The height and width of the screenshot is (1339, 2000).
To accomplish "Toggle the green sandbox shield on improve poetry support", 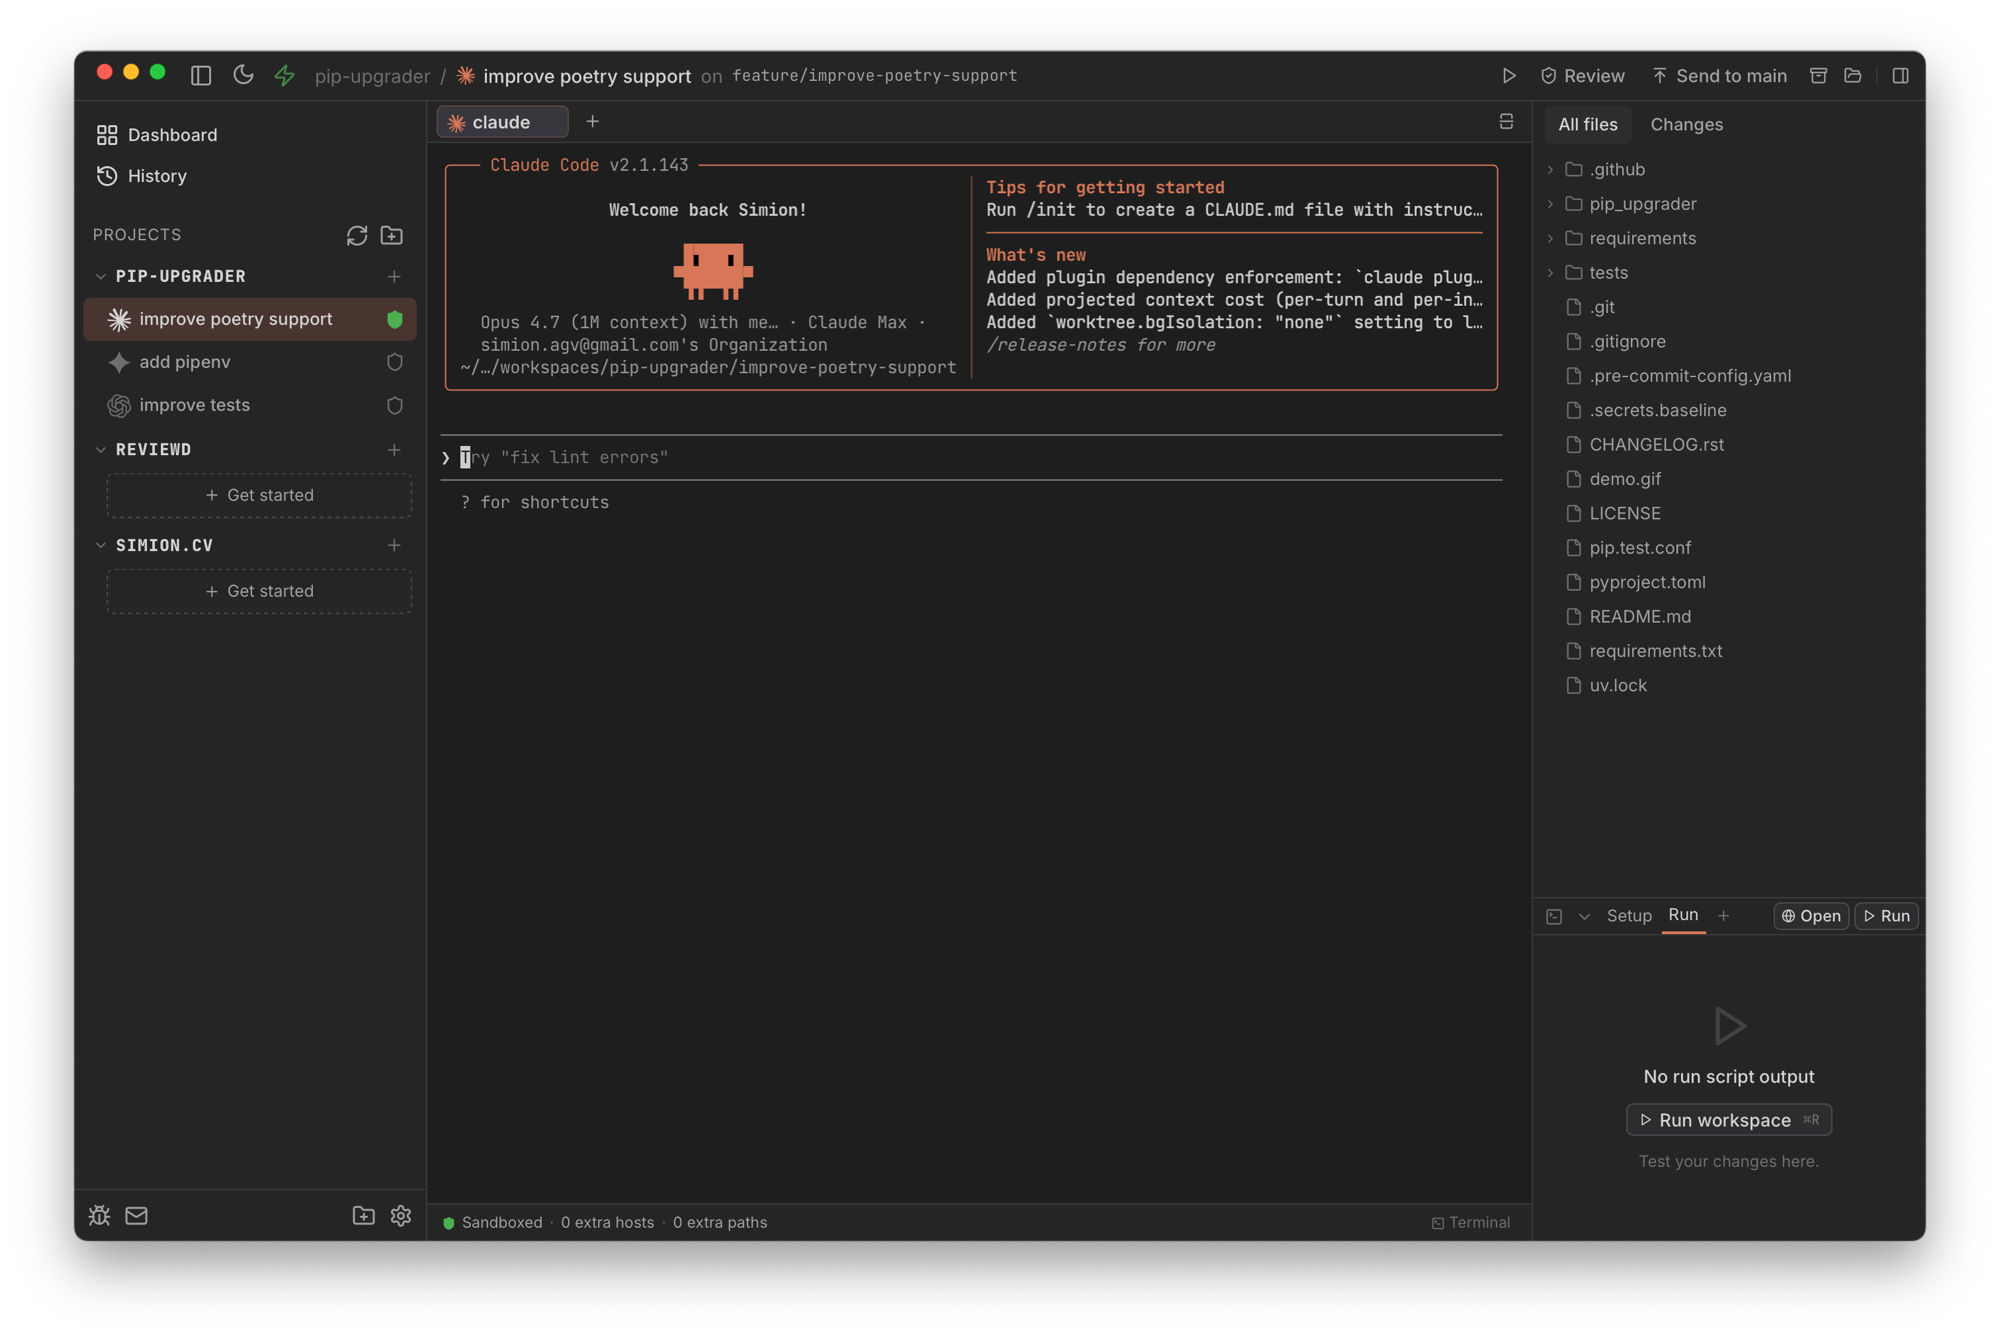I will pos(395,319).
